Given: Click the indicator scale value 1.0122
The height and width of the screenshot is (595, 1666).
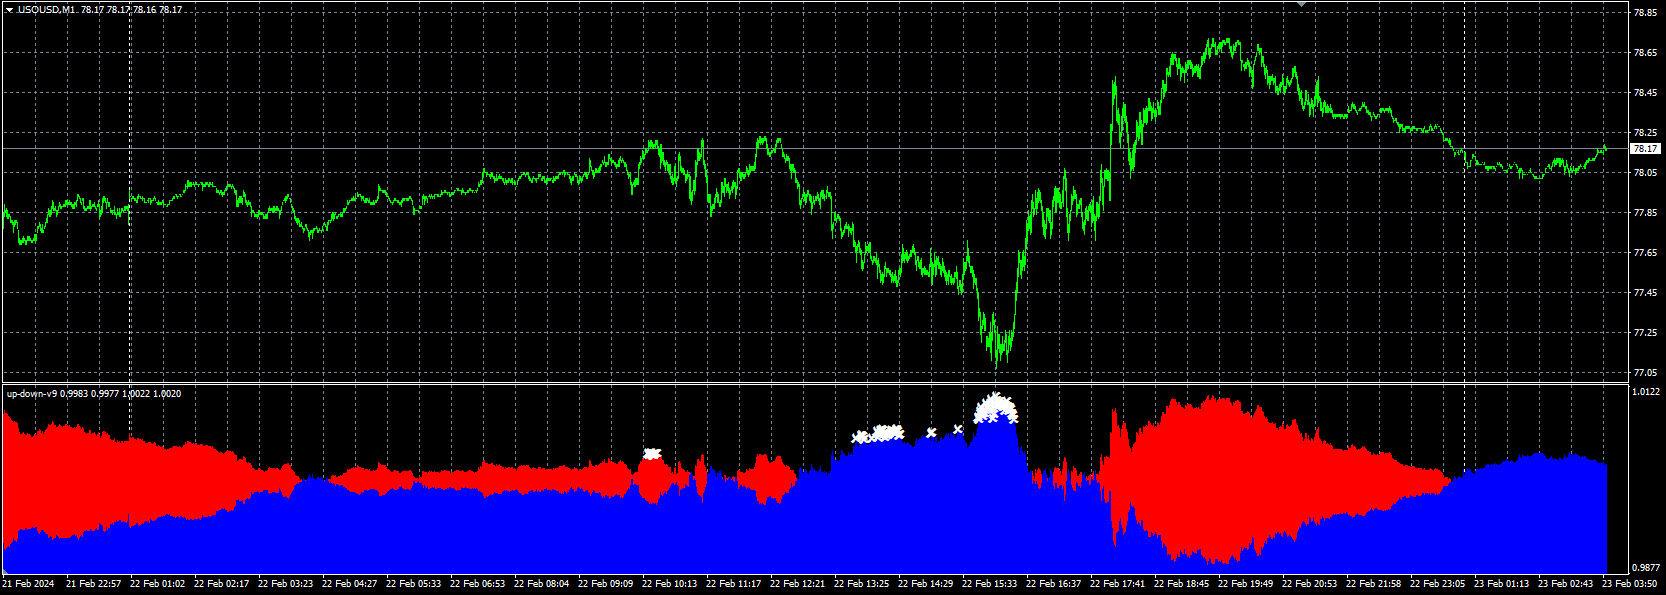Looking at the screenshot, I should tap(1646, 392).
